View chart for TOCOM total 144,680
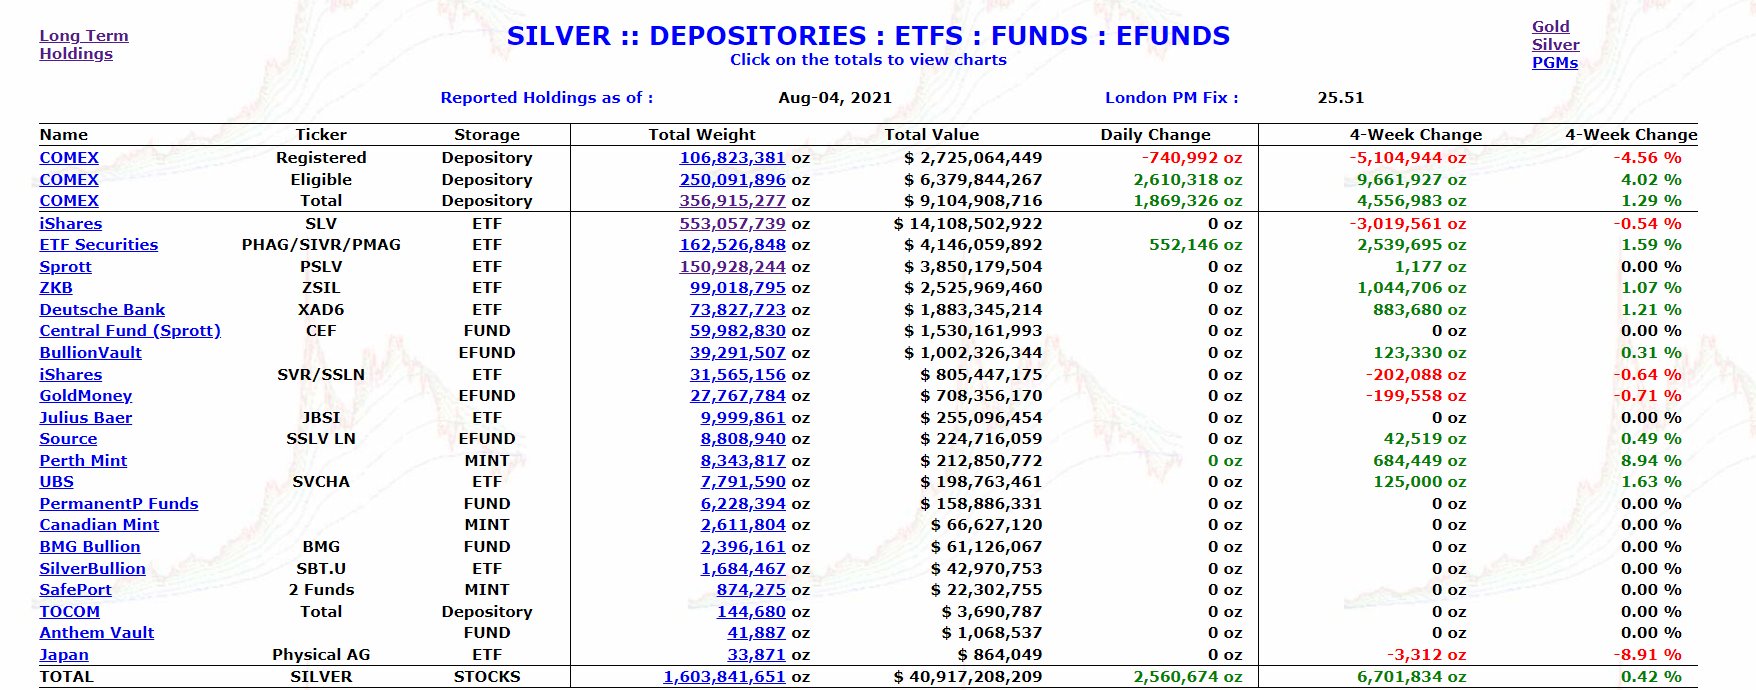 [751, 612]
